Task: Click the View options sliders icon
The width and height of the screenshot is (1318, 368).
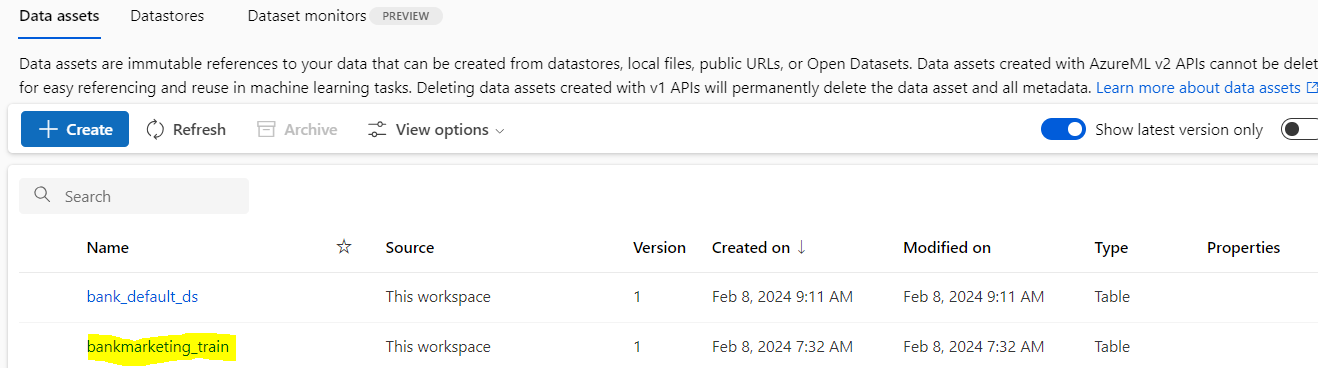Action: click(x=377, y=130)
